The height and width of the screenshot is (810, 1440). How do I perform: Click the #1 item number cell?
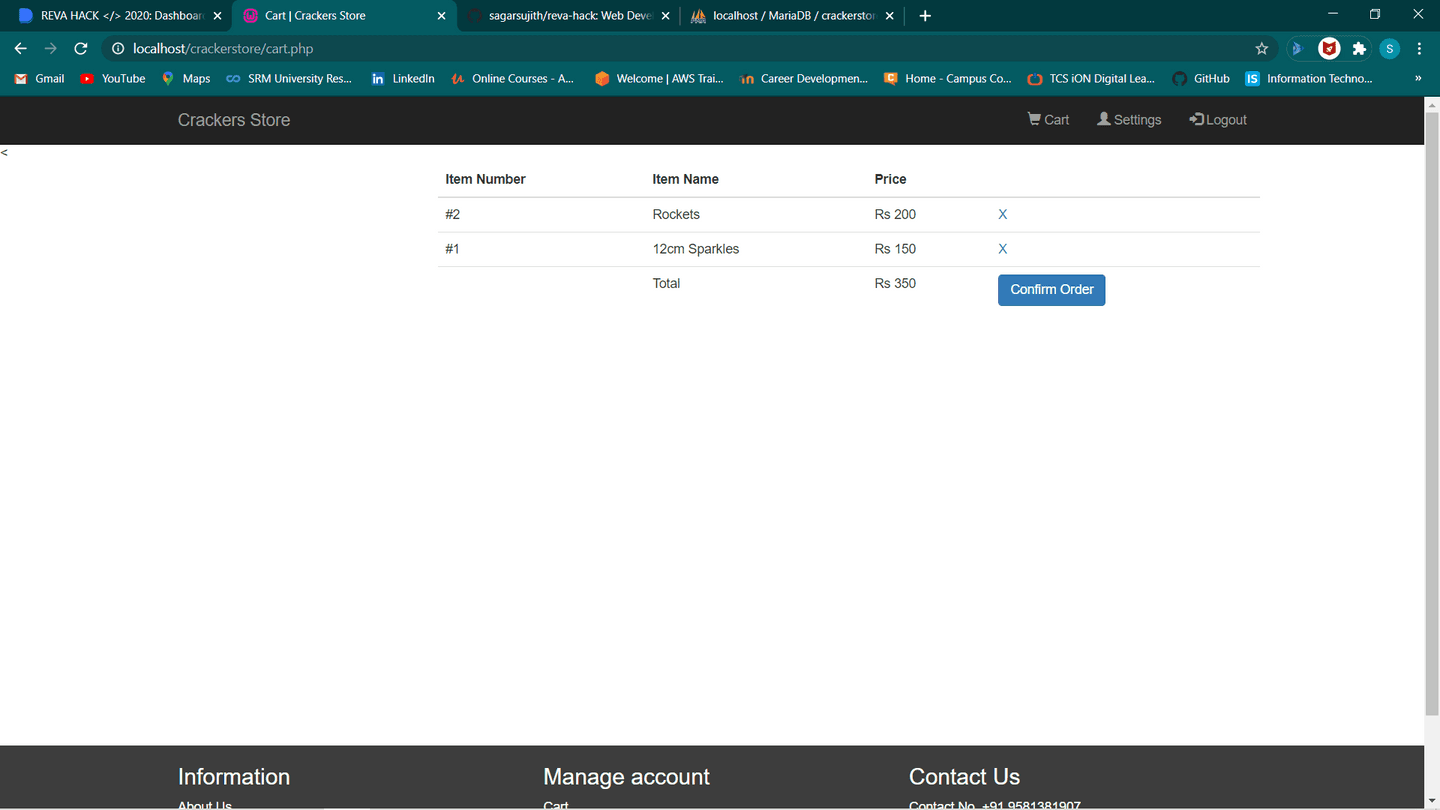453,249
